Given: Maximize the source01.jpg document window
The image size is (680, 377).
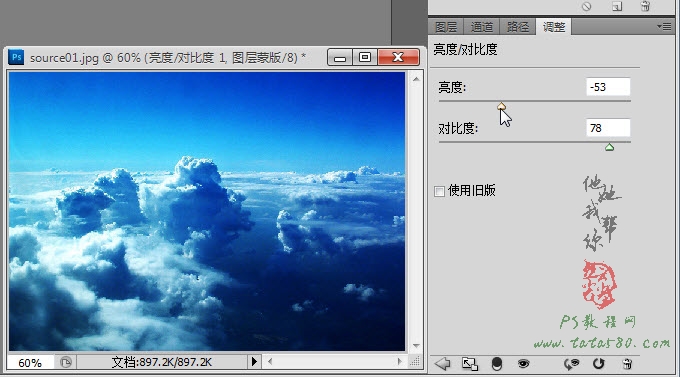Looking at the screenshot, I should pyautogui.click(x=365, y=57).
